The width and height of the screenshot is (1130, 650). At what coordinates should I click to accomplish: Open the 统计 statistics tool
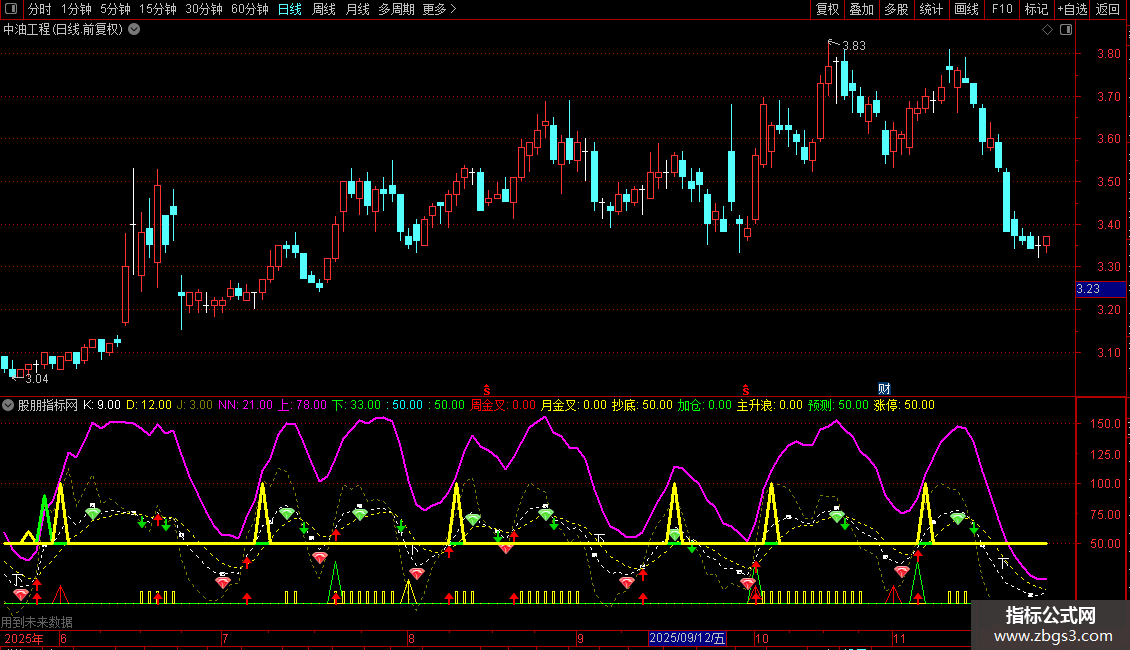(x=931, y=9)
